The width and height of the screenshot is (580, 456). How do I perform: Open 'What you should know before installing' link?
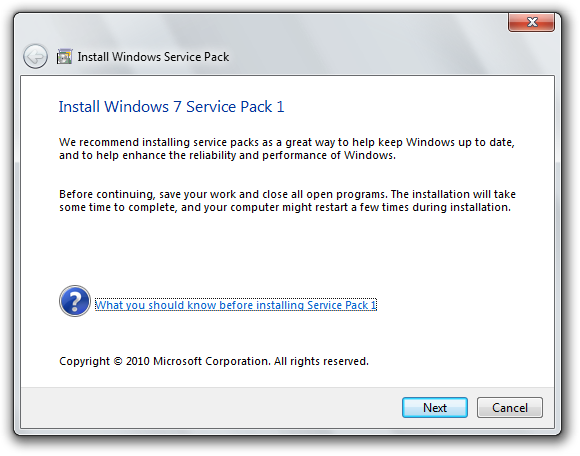coord(236,305)
